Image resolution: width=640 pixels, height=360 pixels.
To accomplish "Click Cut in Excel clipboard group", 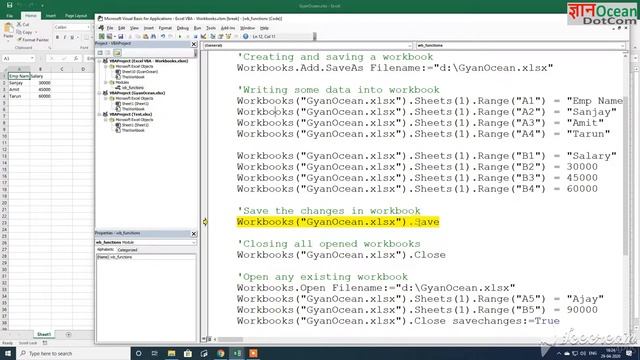I will tap(23, 24).
